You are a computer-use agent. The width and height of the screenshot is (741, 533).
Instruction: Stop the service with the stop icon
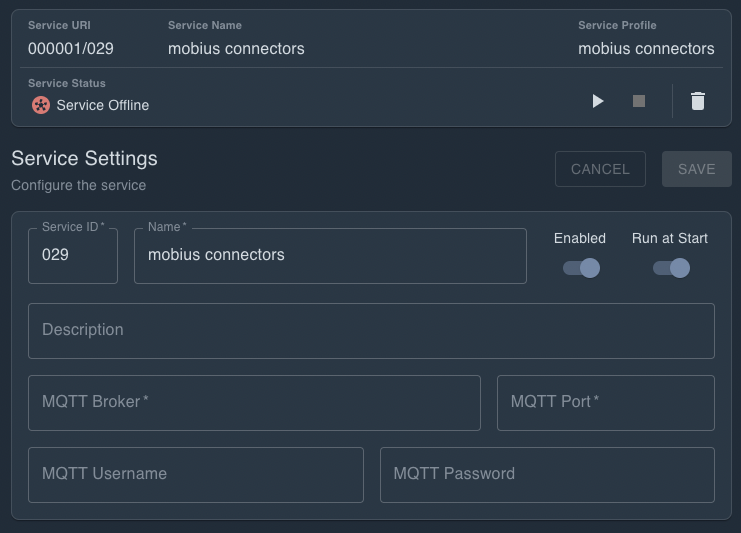[x=639, y=101]
